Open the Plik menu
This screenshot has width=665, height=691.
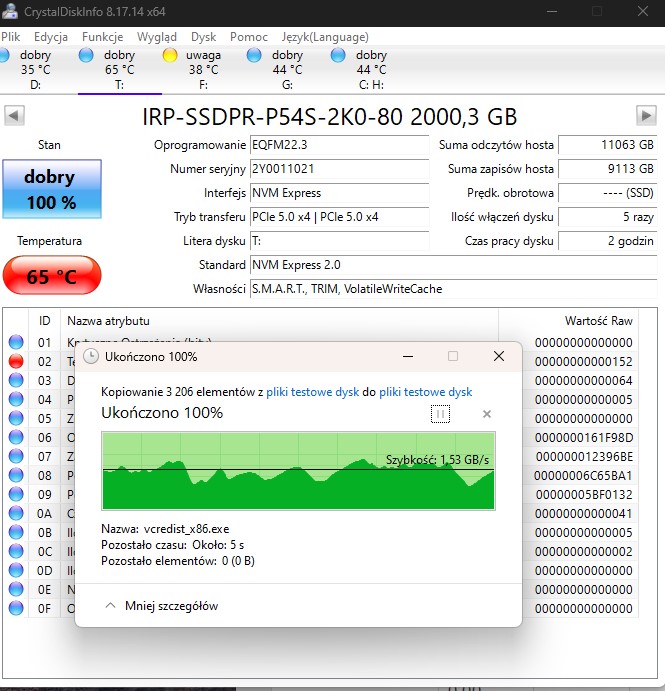(x=11, y=36)
